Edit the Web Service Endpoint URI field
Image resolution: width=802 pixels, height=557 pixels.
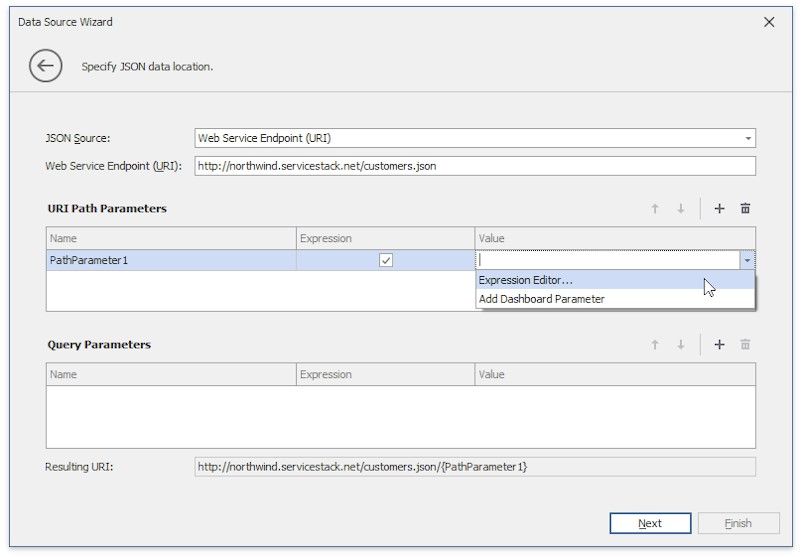pos(474,166)
